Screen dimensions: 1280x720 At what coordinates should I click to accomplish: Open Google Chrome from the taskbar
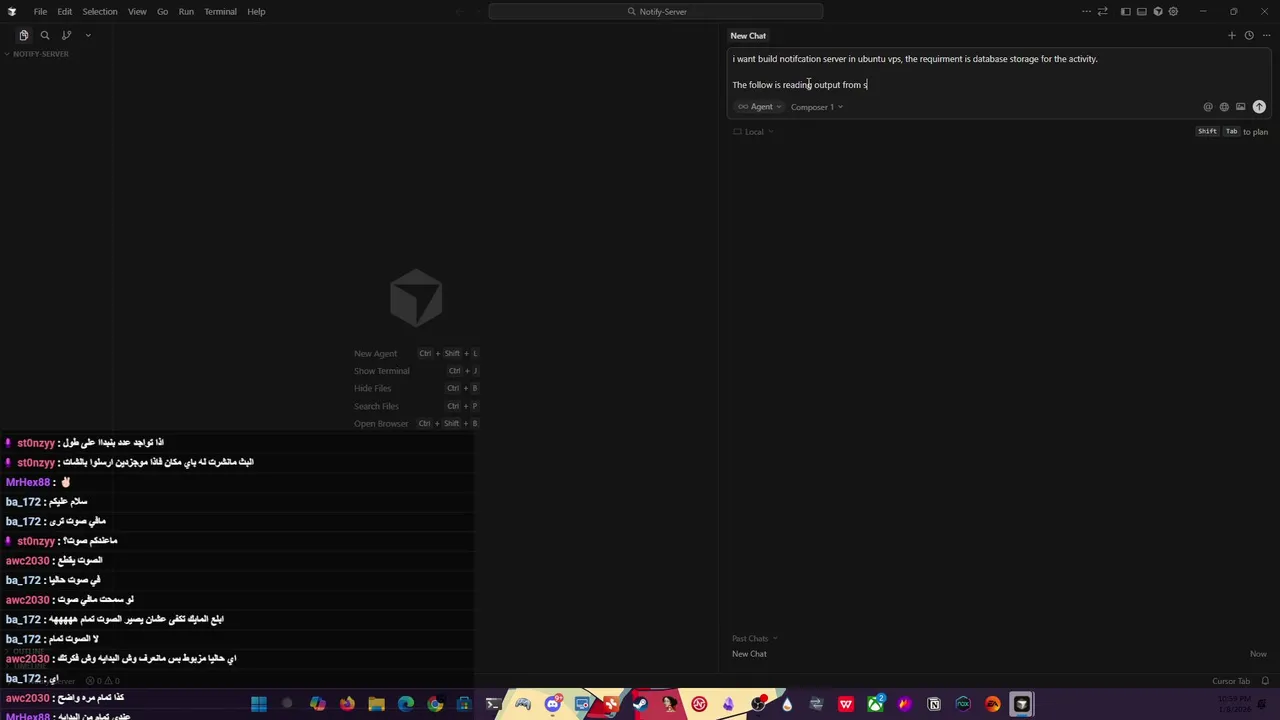pyautogui.click(x=435, y=704)
